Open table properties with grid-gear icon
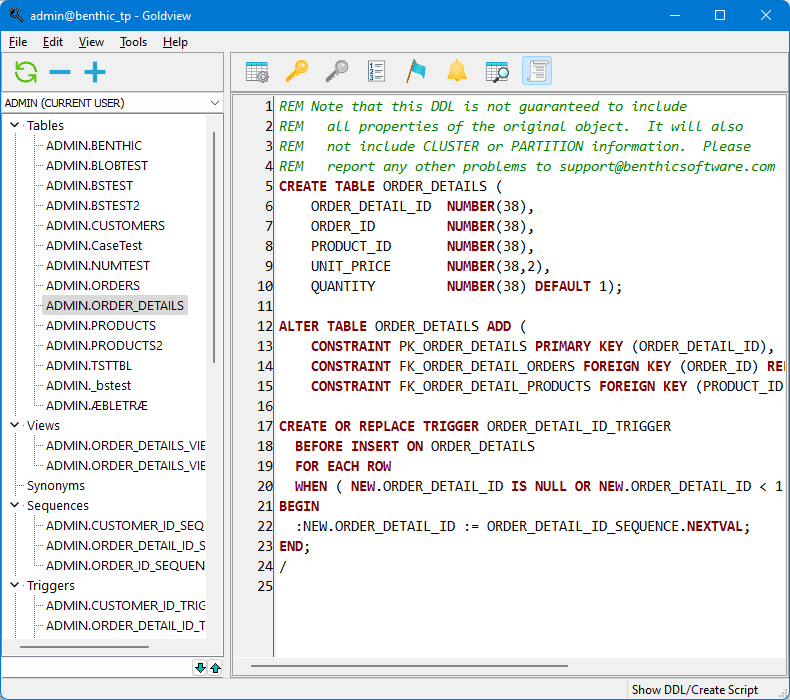The height and width of the screenshot is (700, 790). 257,71
